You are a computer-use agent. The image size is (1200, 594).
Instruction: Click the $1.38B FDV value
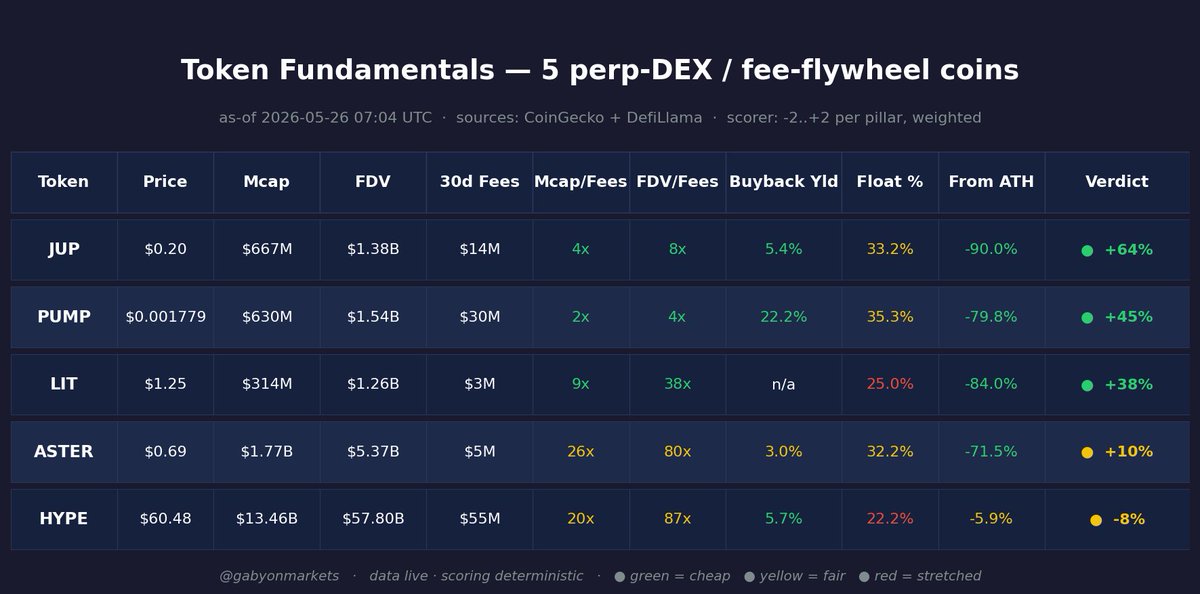coord(373,250)
